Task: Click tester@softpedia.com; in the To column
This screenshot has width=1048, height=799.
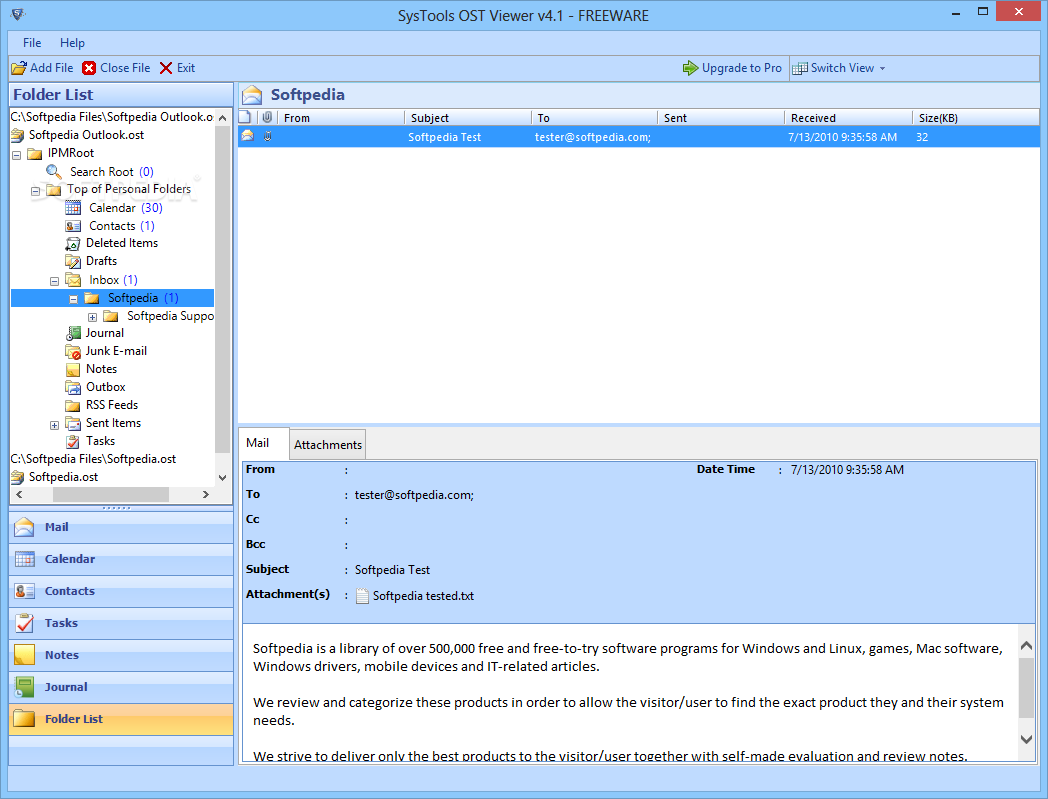Action: coord(593,137)
